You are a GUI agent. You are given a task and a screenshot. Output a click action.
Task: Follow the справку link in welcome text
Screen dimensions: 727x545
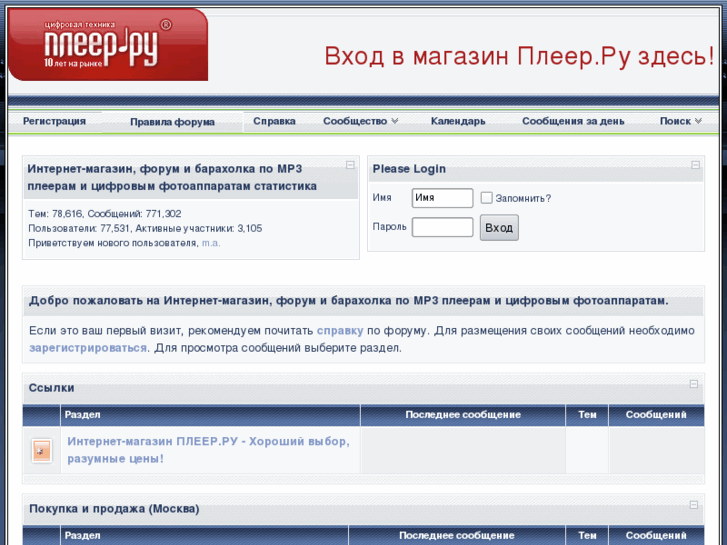pyautogui.click(x=340, y=331)
